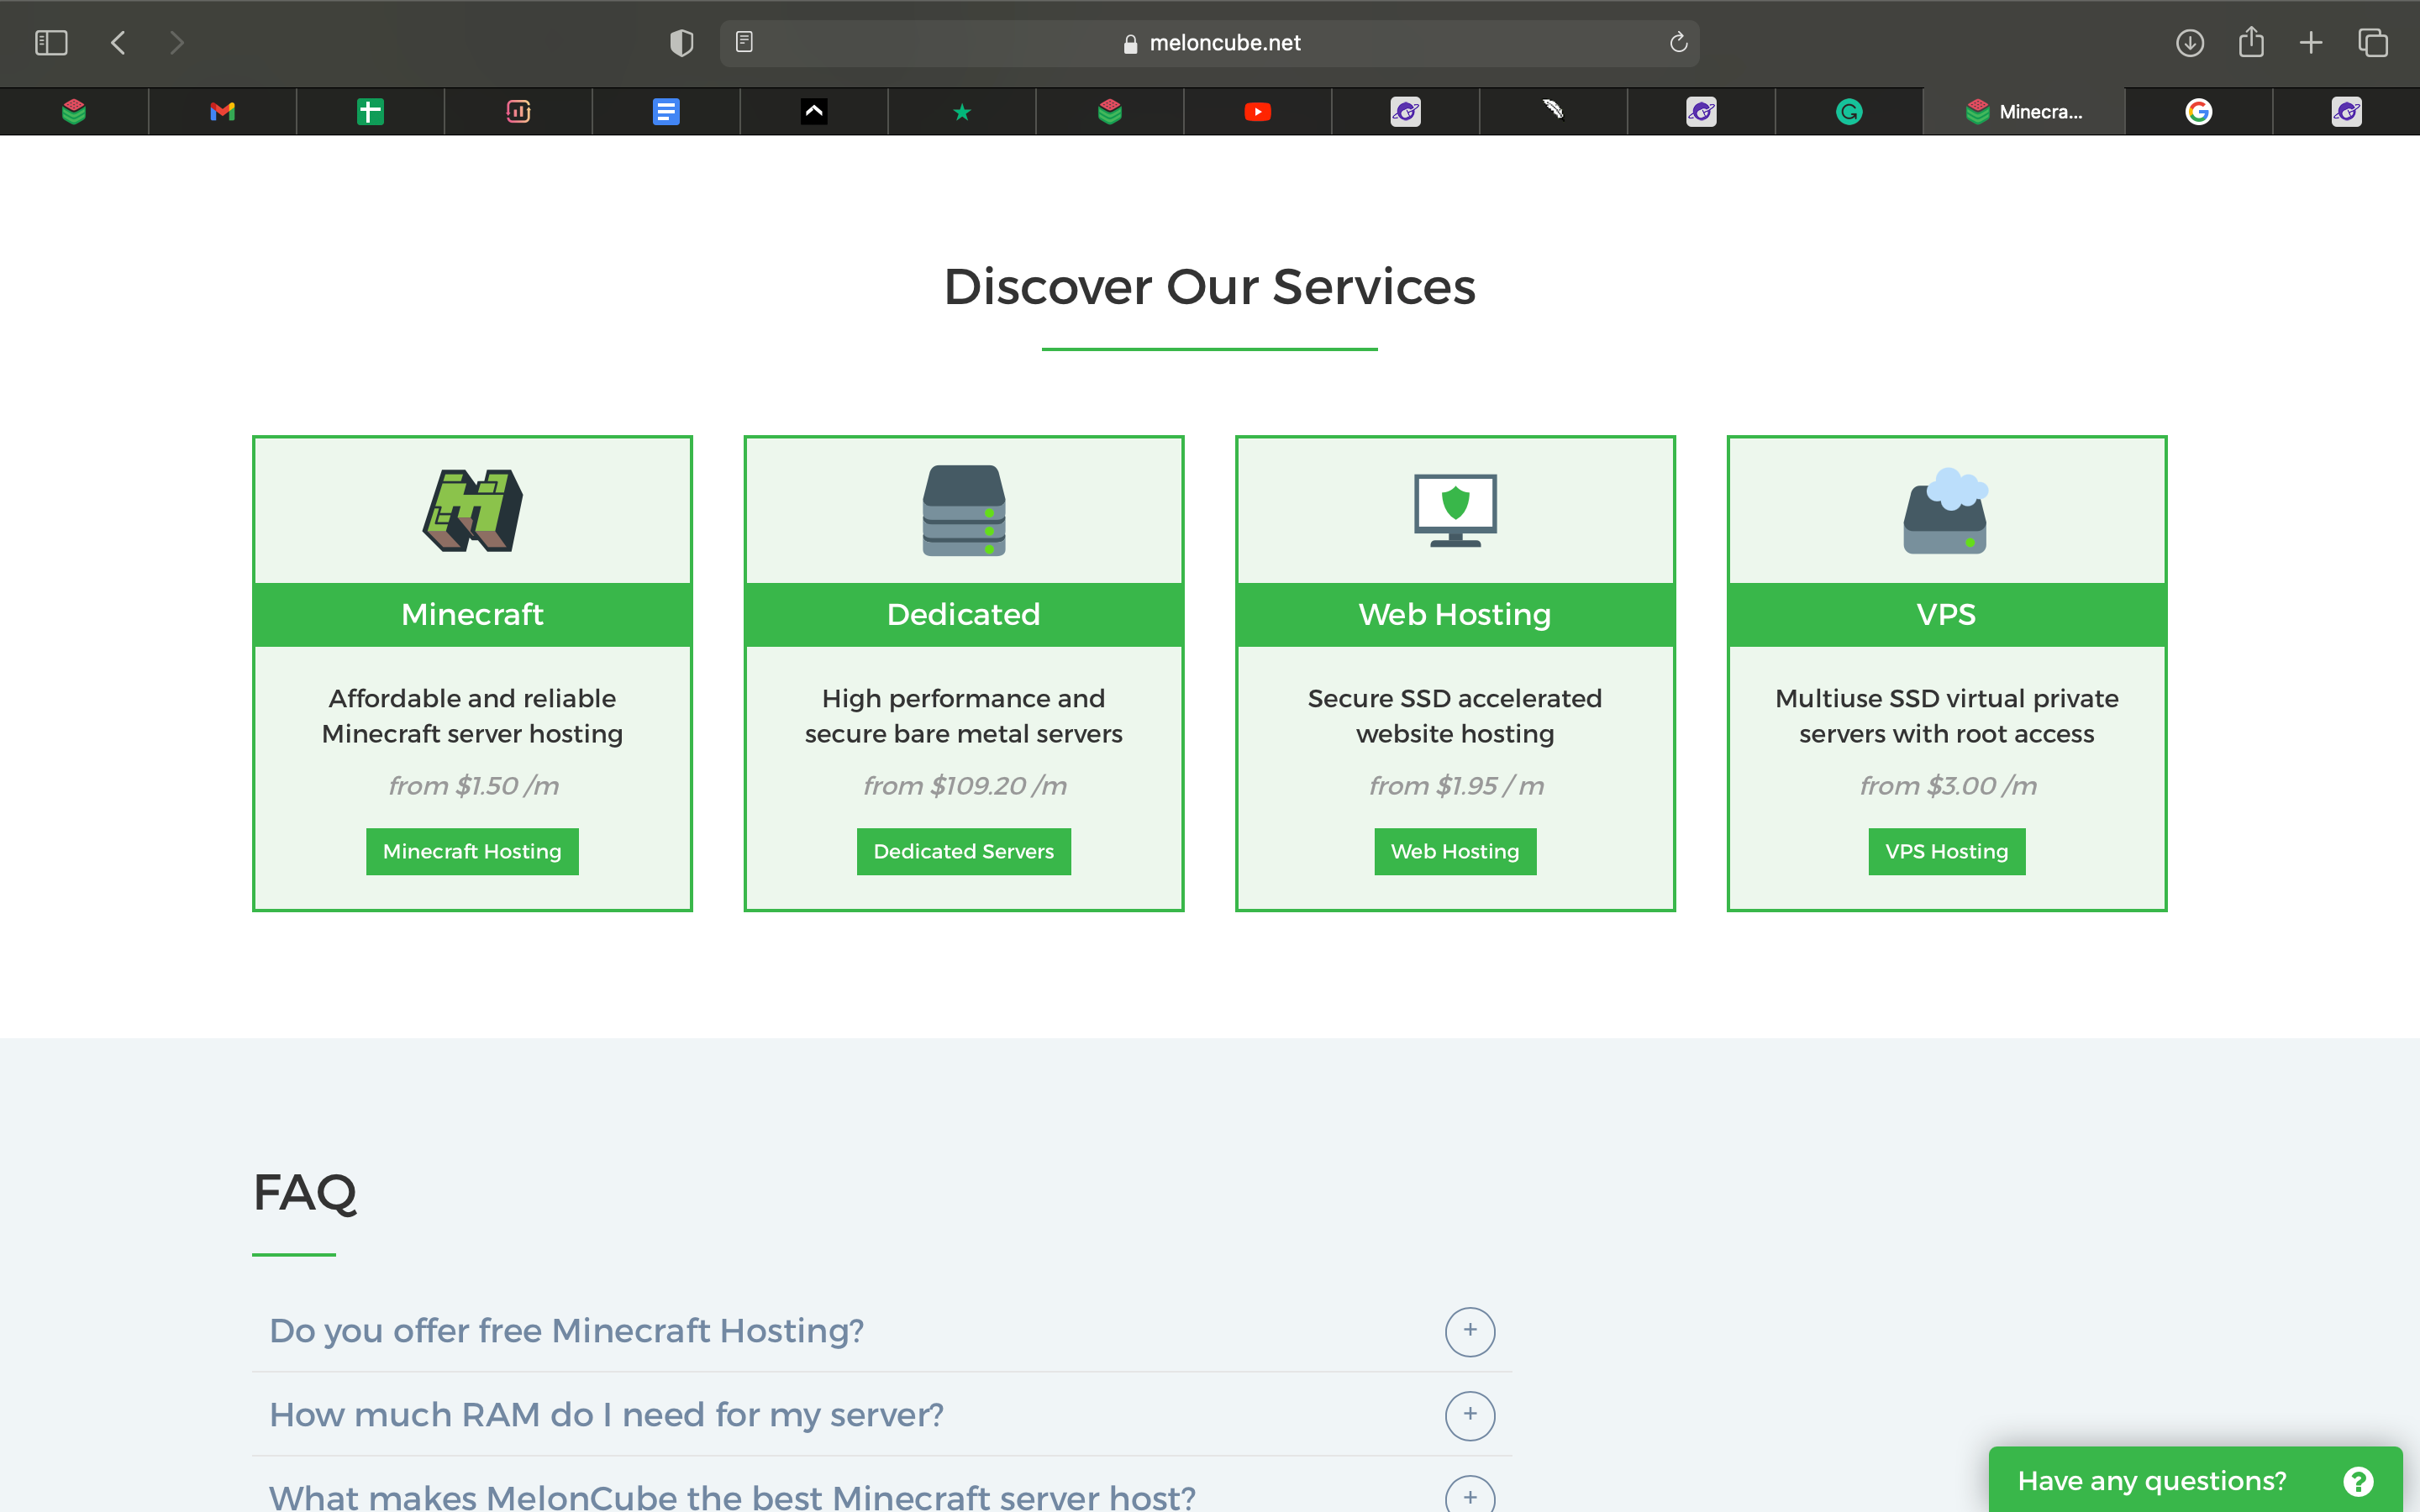Toggle the Safari sidebar

pos(51,43)
